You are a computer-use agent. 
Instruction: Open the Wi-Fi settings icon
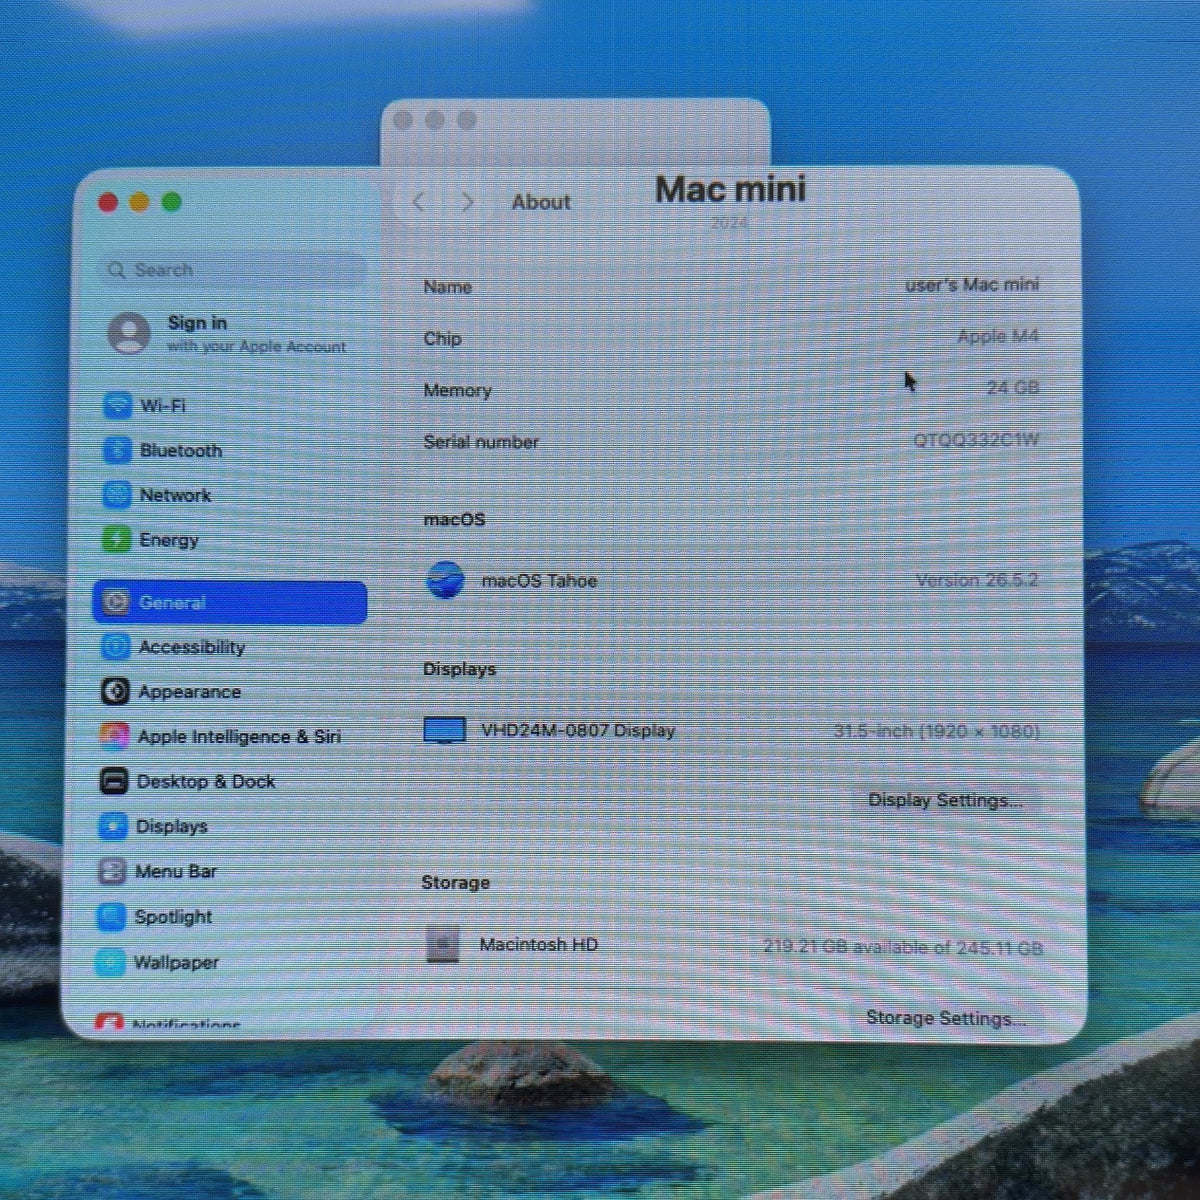(x=118, y=405)
